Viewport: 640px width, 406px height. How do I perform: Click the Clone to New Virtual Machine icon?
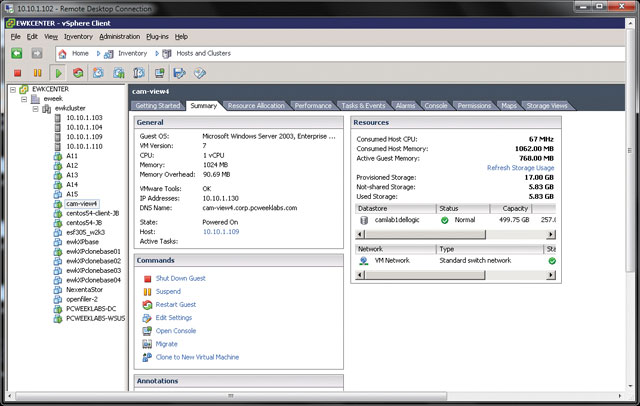147,357
